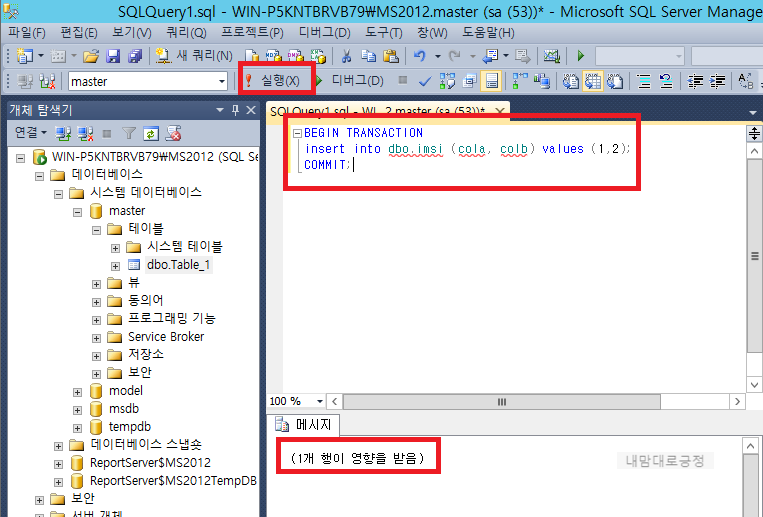Toggle IntelliSense Enabled button
763x517 pixels.
click(x=491, y=81)
